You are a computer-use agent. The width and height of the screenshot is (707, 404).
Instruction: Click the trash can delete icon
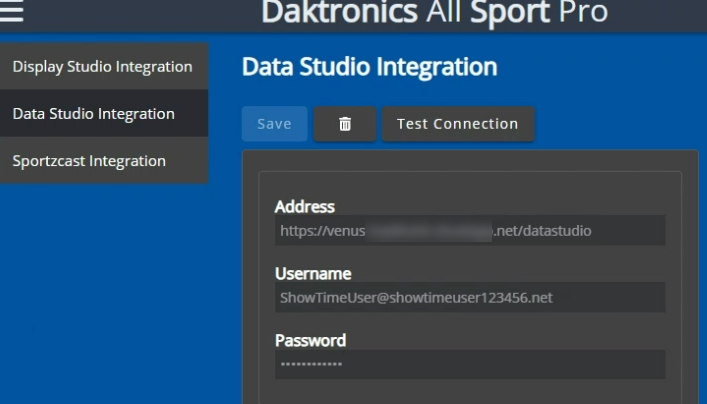click(345, 124)
